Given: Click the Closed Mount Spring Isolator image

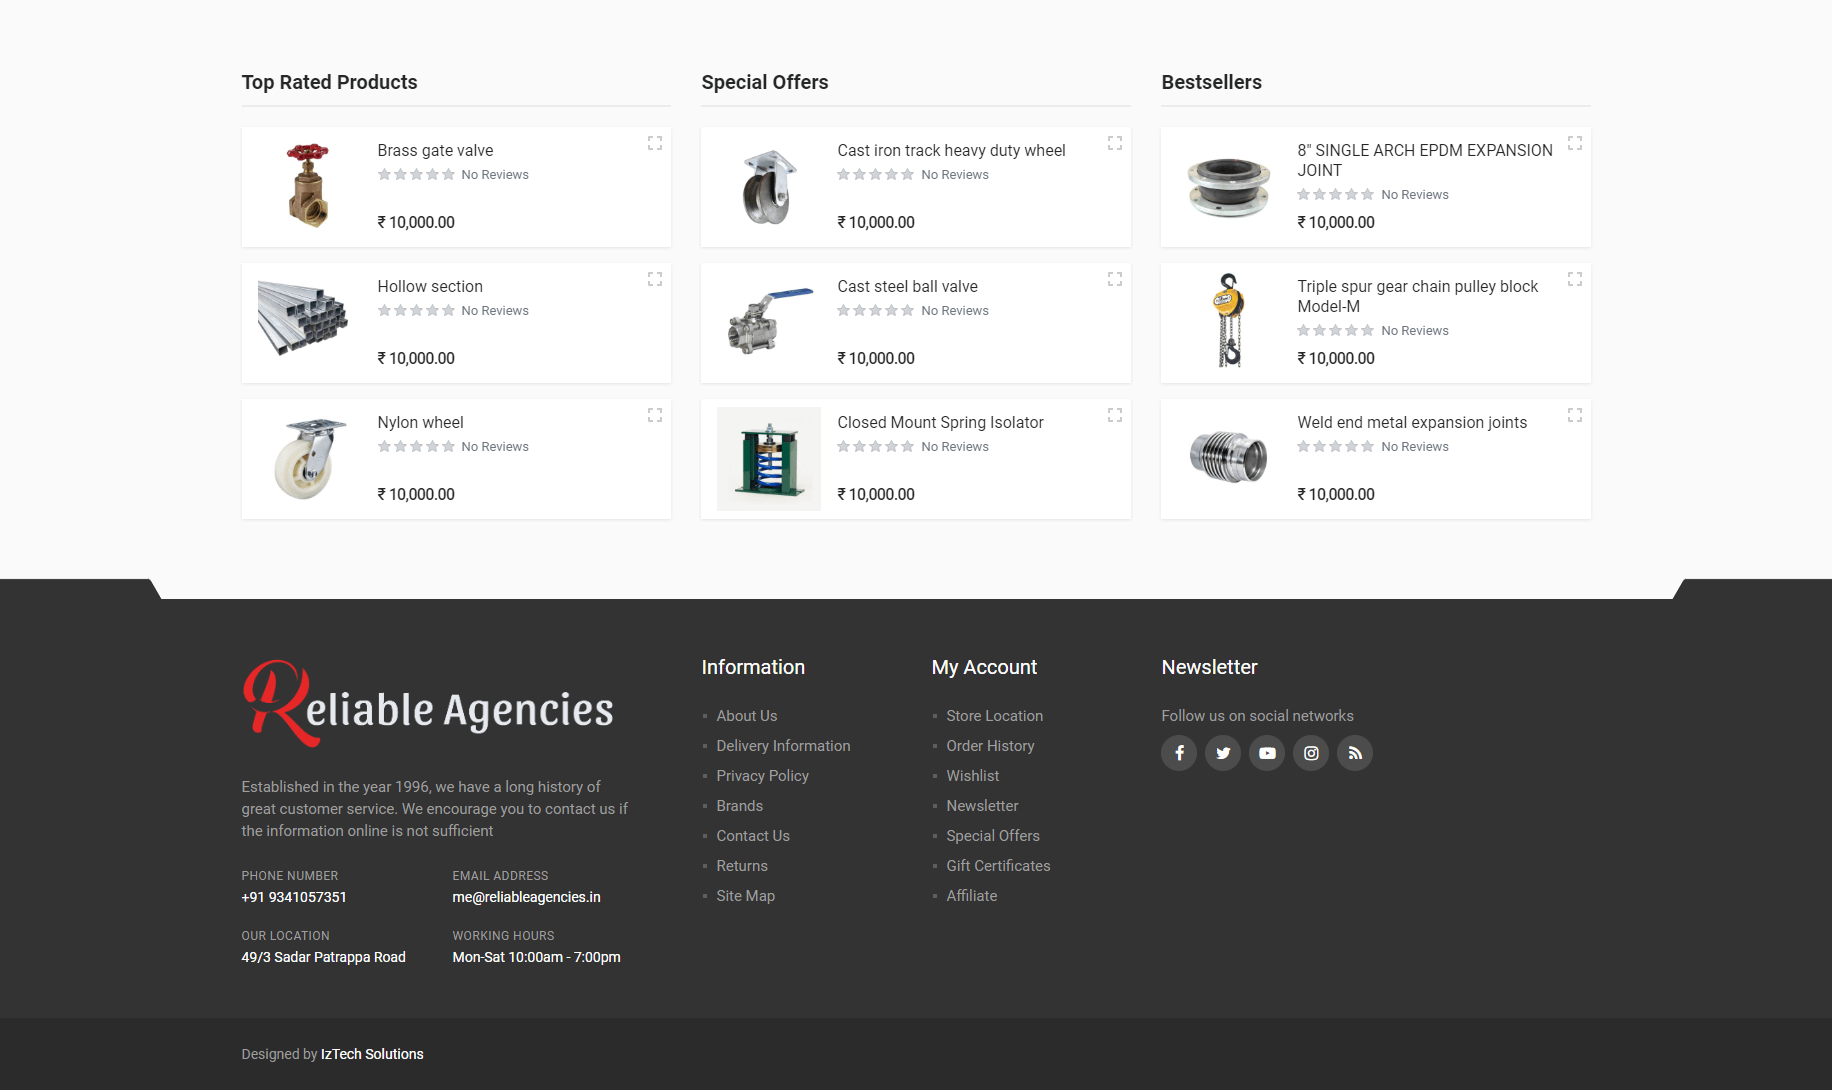Looking at the screenshot, I should [769, 459].
